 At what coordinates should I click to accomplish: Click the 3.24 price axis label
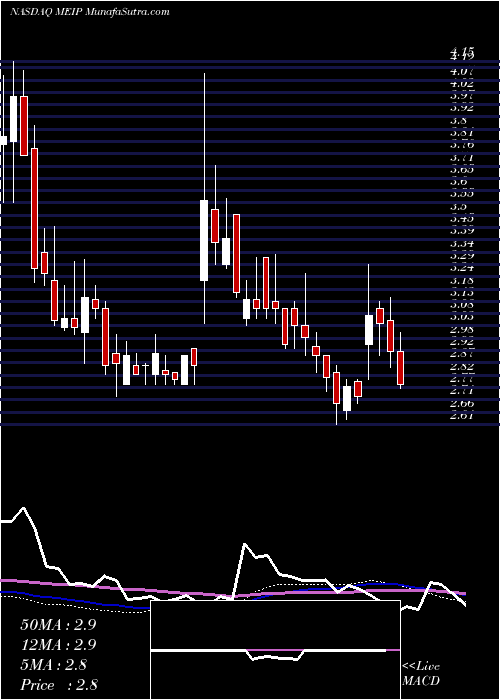click(x=462, y=268)
